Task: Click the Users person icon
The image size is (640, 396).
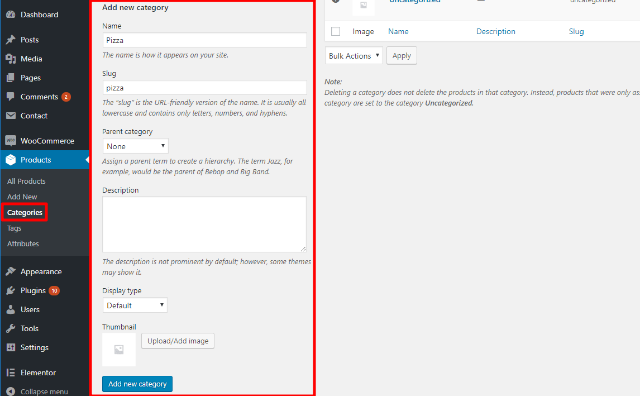Action: click(x=11, y=309)
